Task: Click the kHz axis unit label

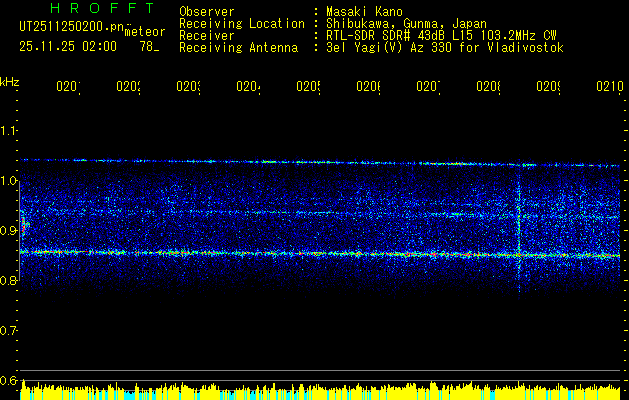Action: [x=10, y=83]
